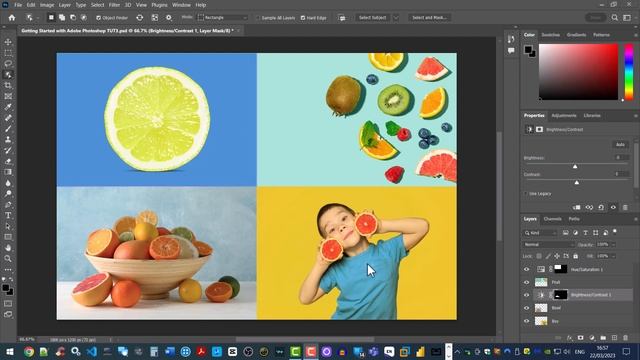640x360 pixels.
Task: Select the Crop tool
Action: (x=8, y=85)
